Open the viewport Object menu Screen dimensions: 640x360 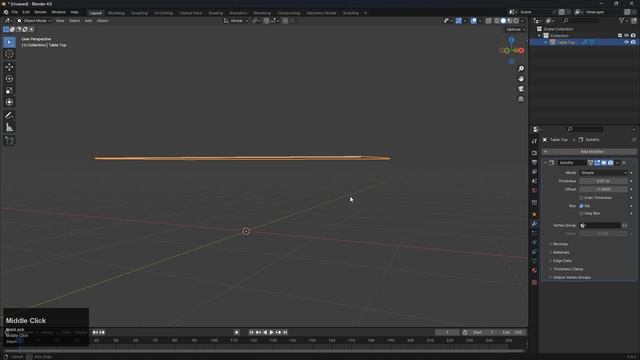pos(102,21)
